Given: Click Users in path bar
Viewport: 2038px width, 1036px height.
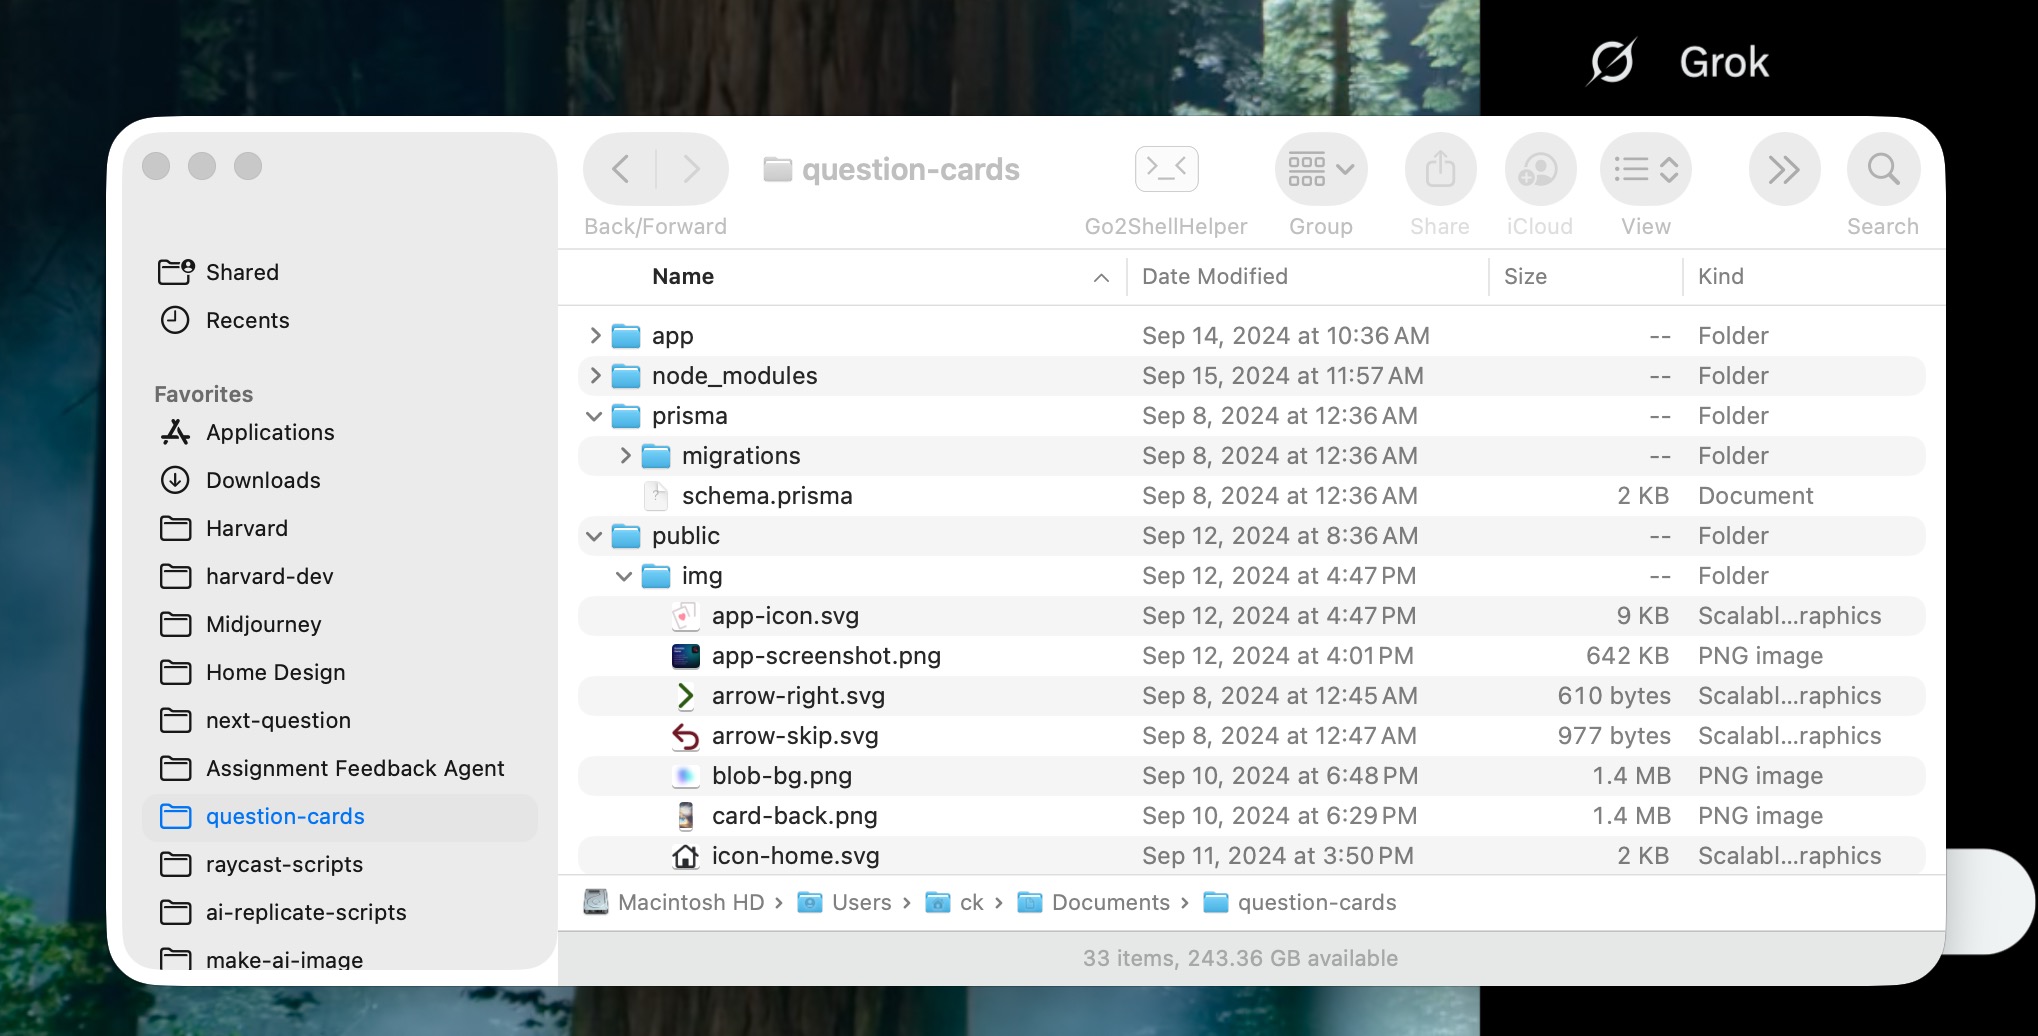Looking at the screenshot, I should tap(844, 902).
